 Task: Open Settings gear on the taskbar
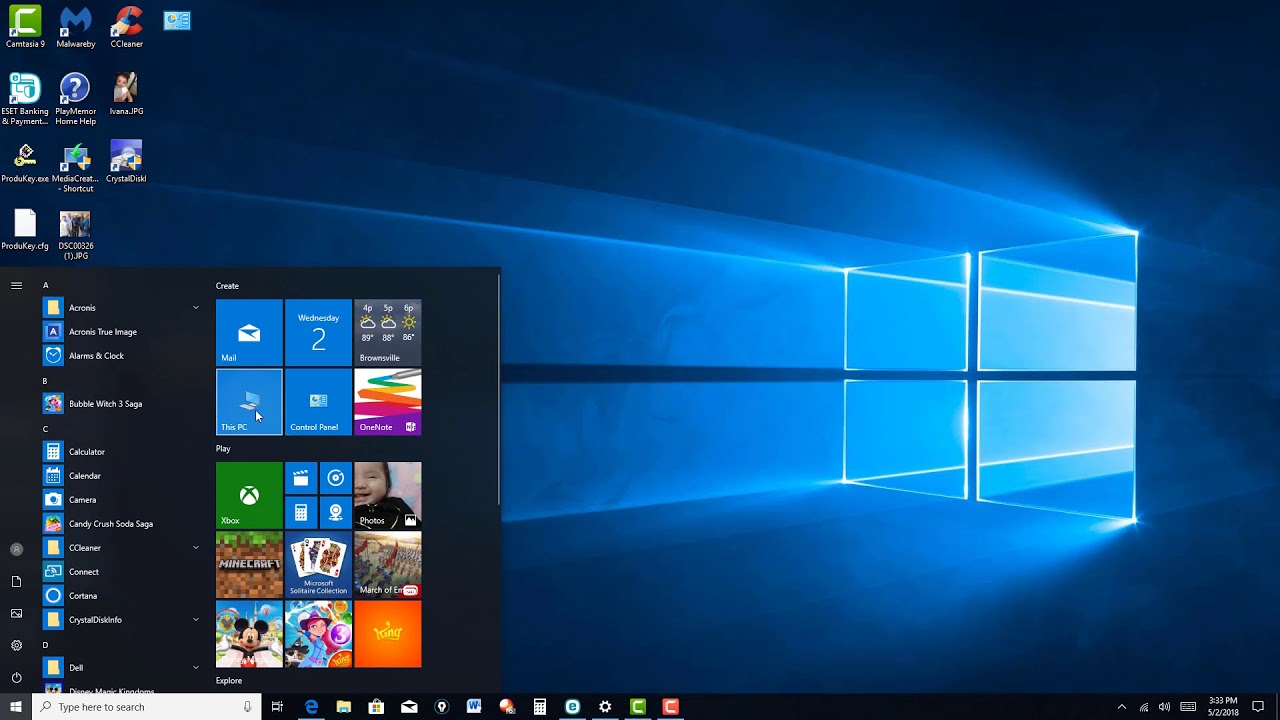click(x=605, y=707)
